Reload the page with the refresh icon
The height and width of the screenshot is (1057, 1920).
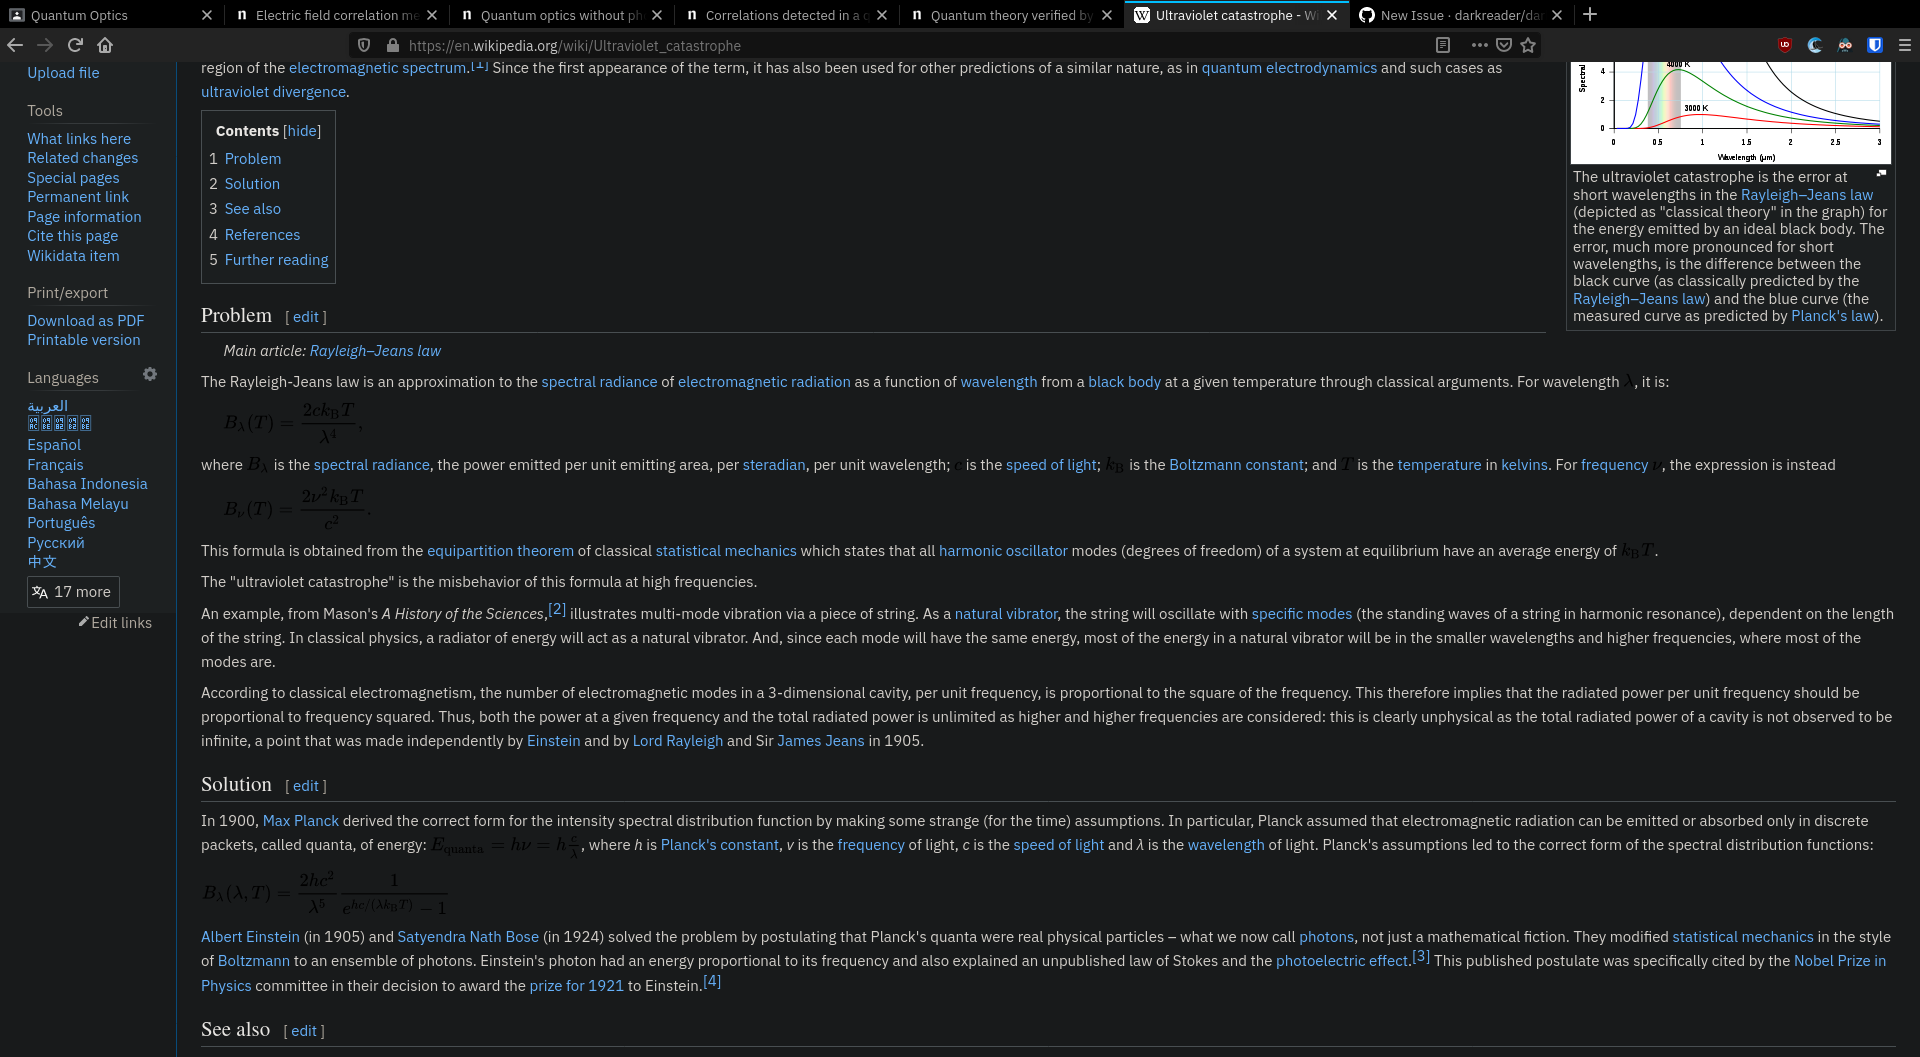click(75, 45)
